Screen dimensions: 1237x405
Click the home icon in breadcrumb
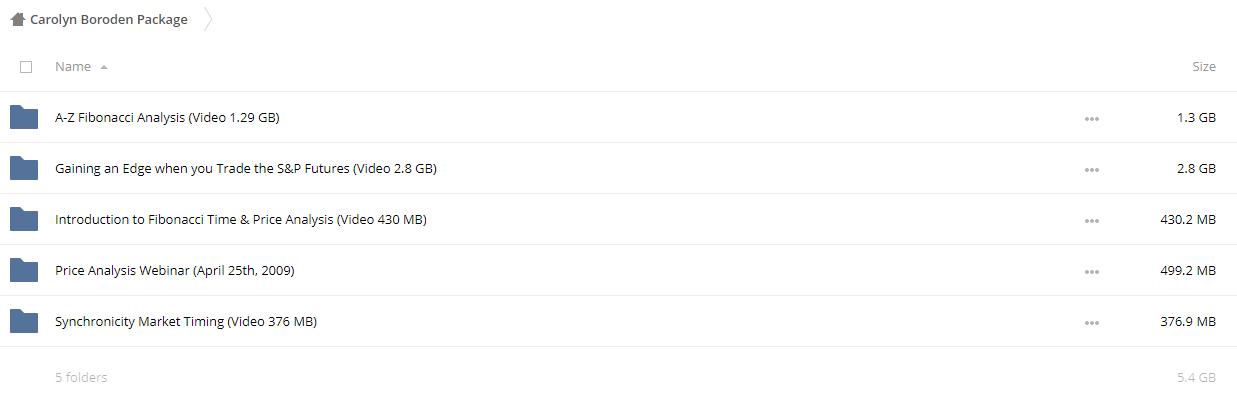coord(17,19)
